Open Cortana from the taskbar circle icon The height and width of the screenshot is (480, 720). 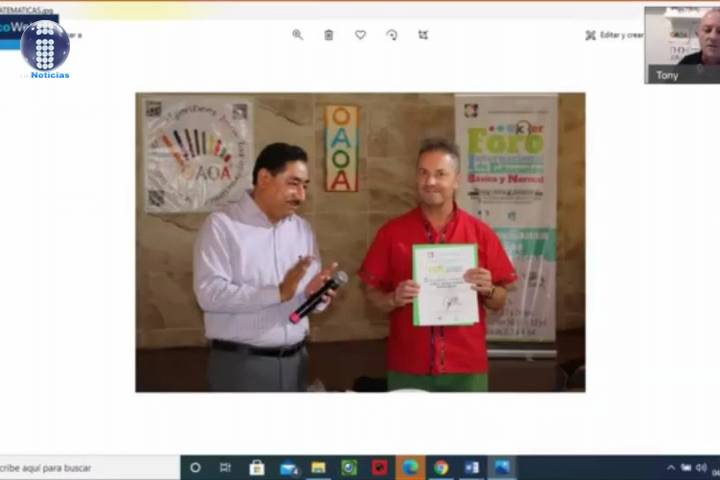tap(195, 468)
